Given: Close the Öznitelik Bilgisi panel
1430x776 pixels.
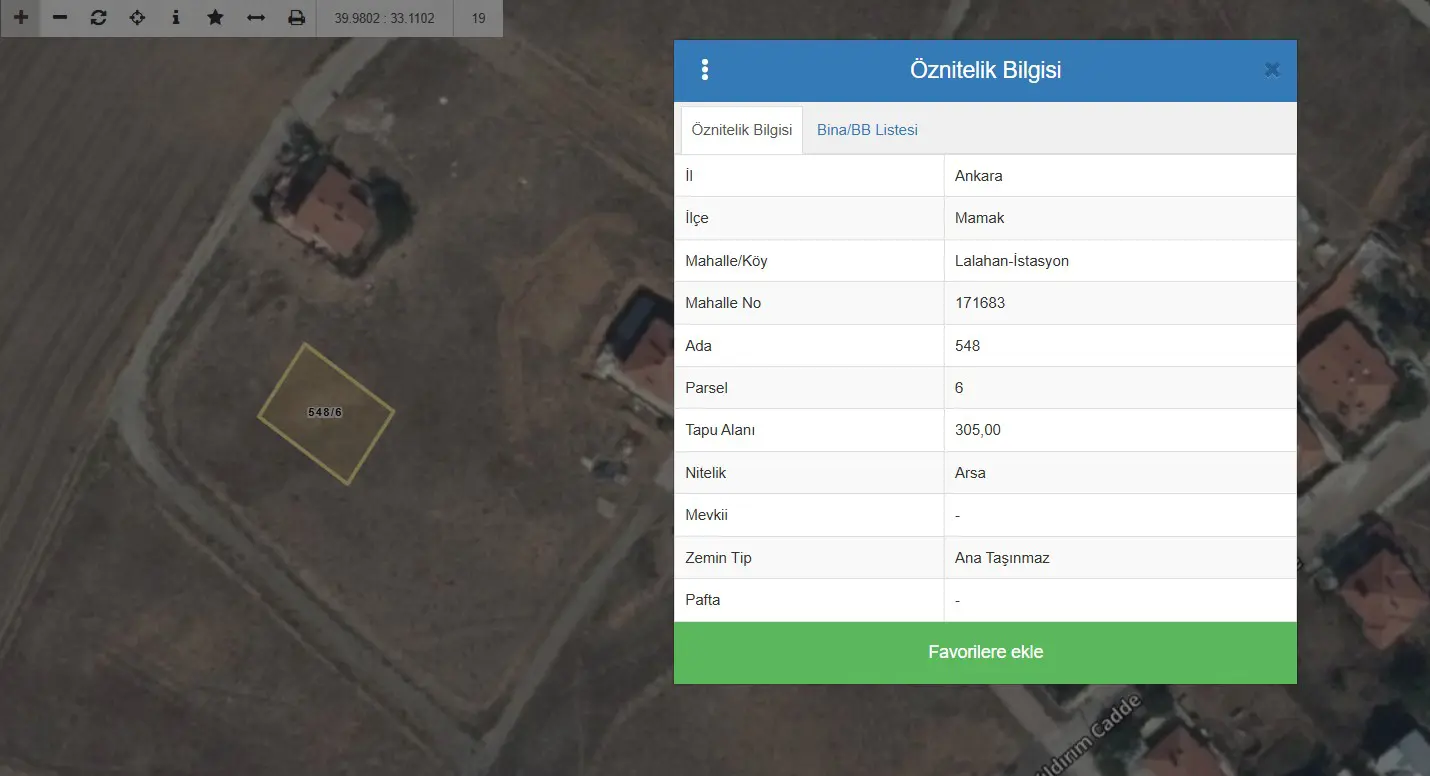Looking at the screenshot, I should coord(1272,70).
